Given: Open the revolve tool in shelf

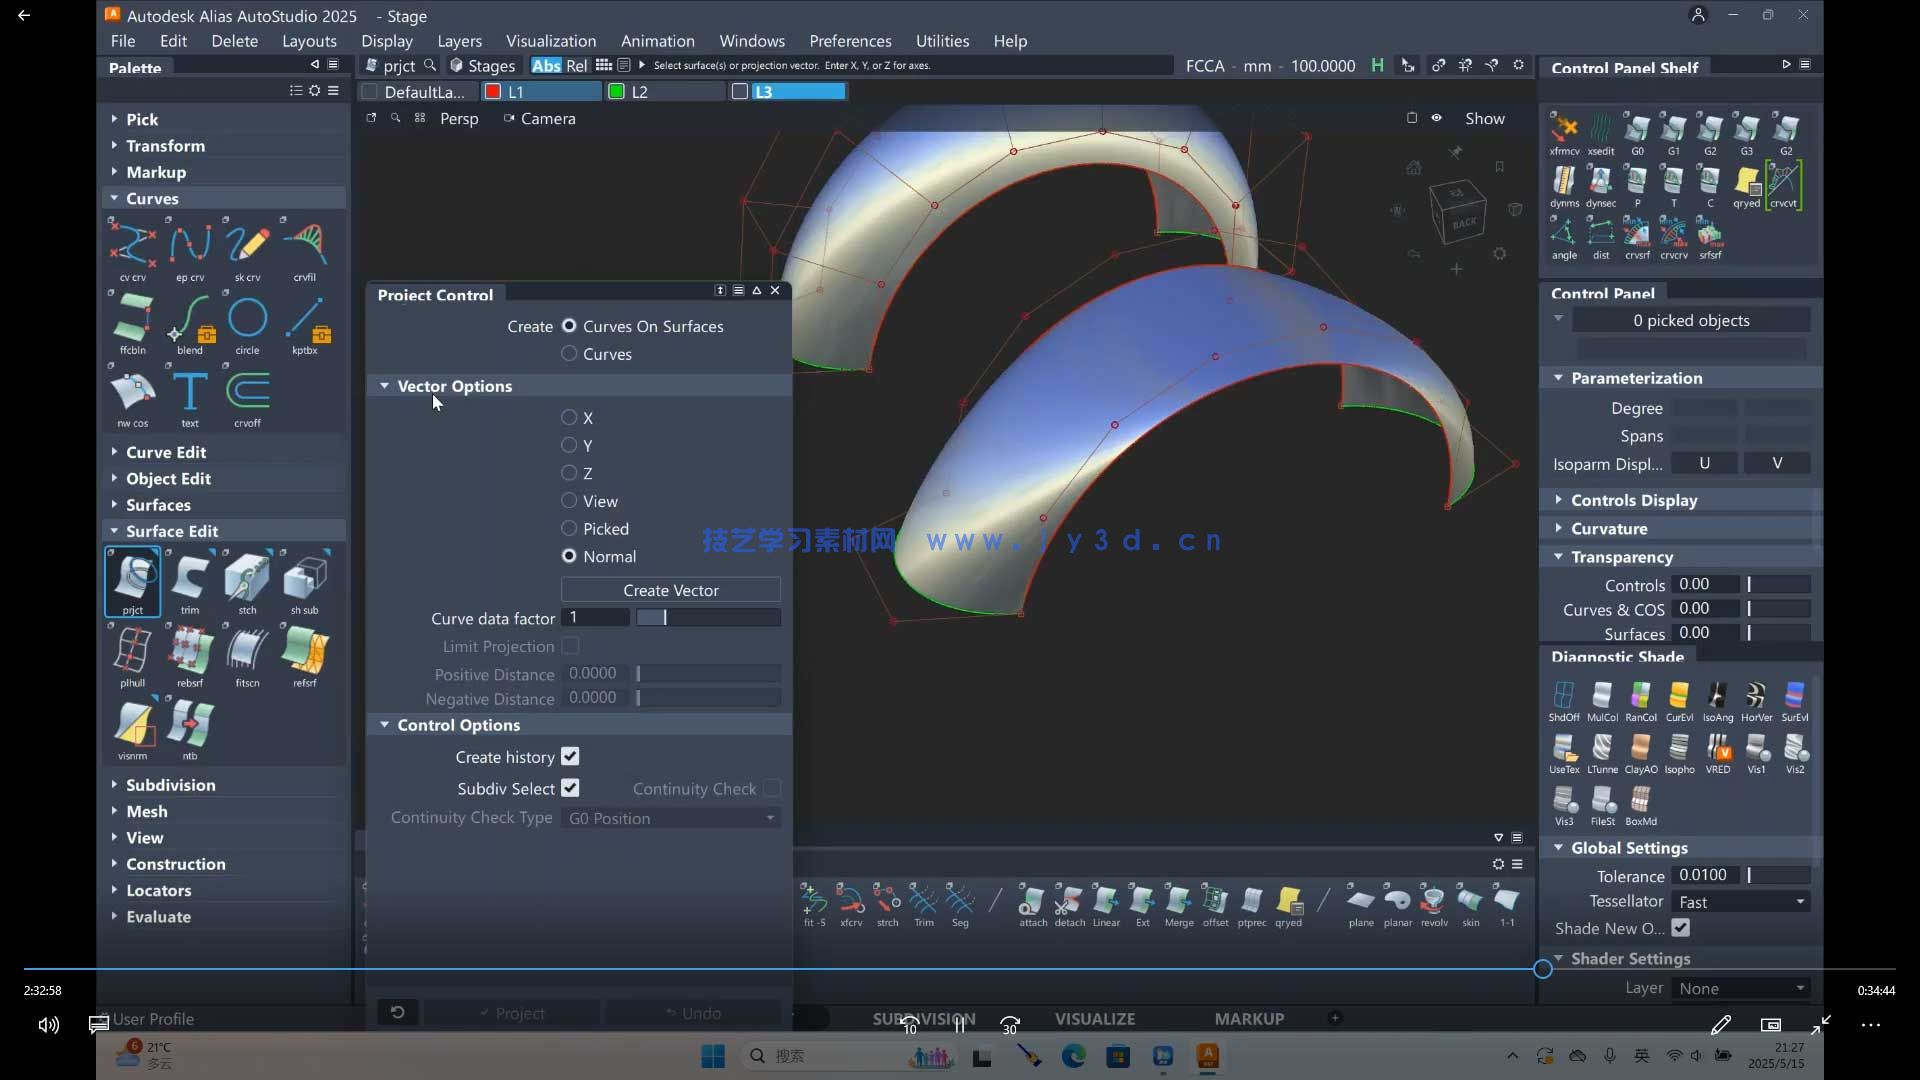Looking at the screenshot, I should pos(1433,900).
